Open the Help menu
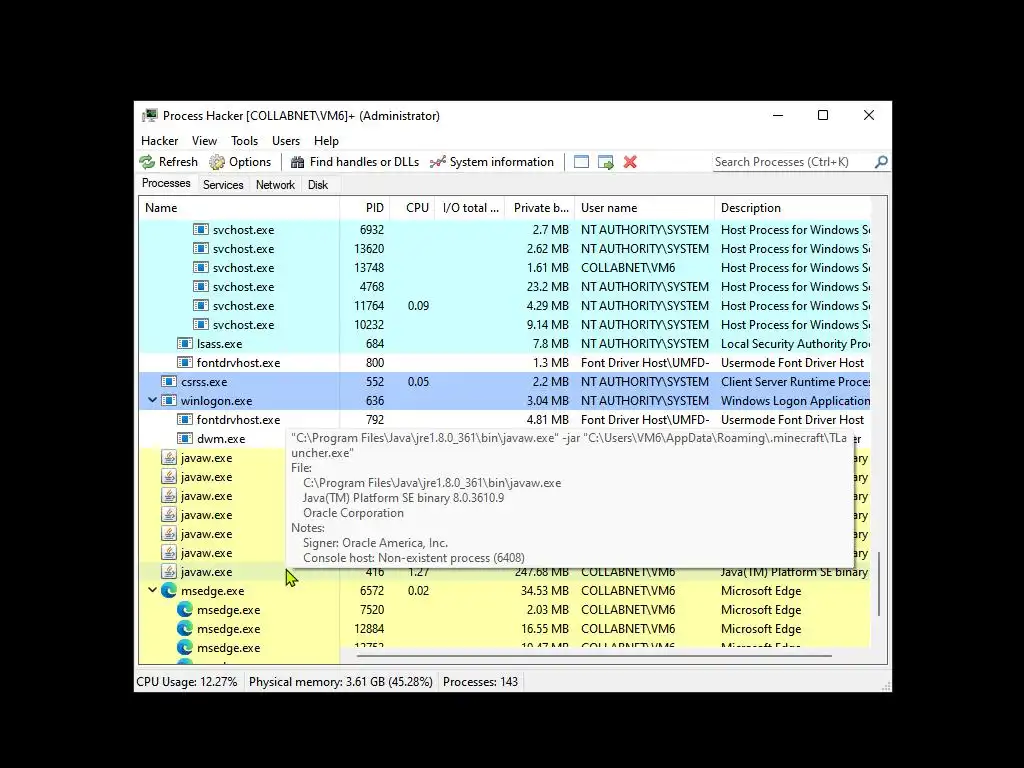The image size is (1024, 768). point(326,141)
